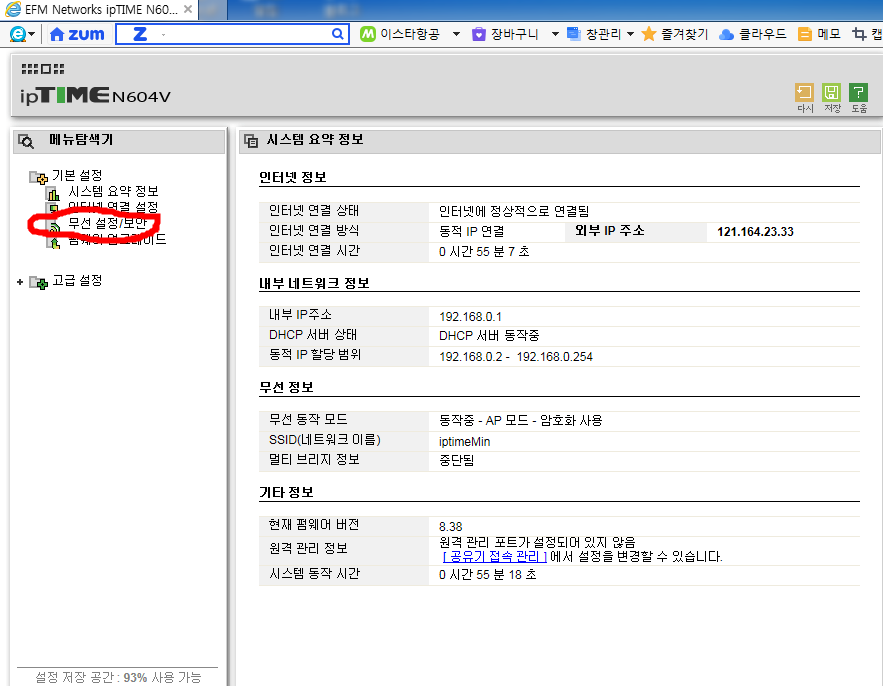The image size is (883, 686).
Task: Click SSID value iptimeMin
Action: 465,442
